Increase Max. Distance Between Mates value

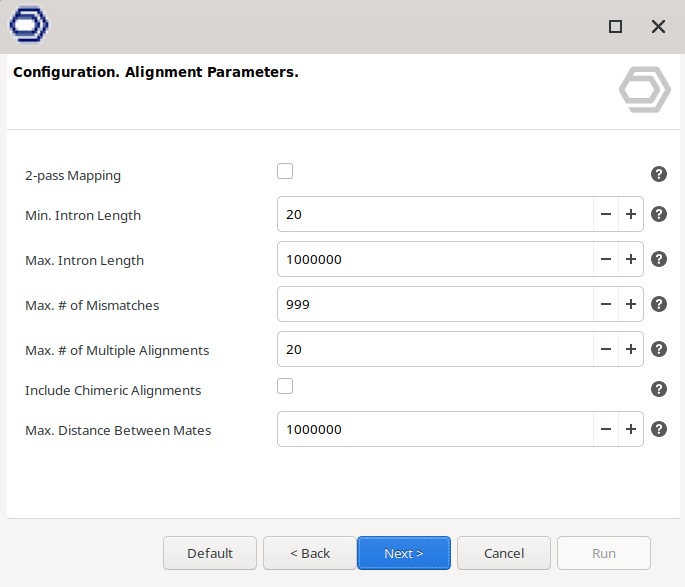[631, 429]
